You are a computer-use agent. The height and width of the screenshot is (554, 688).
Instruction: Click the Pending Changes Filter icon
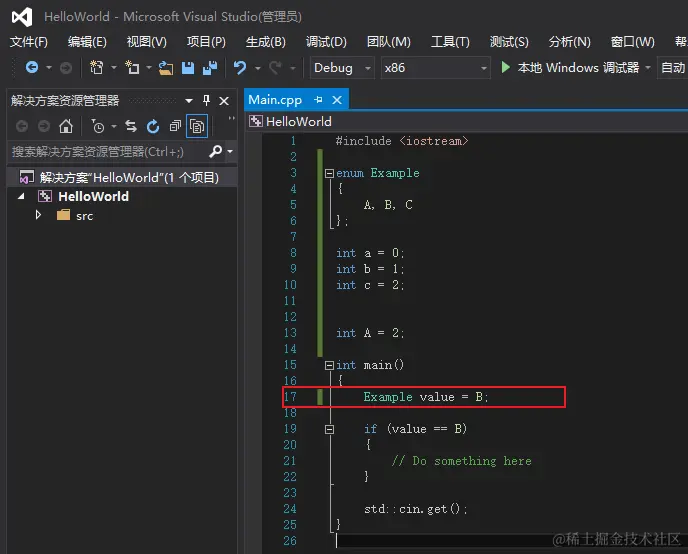tap(98, 126)
